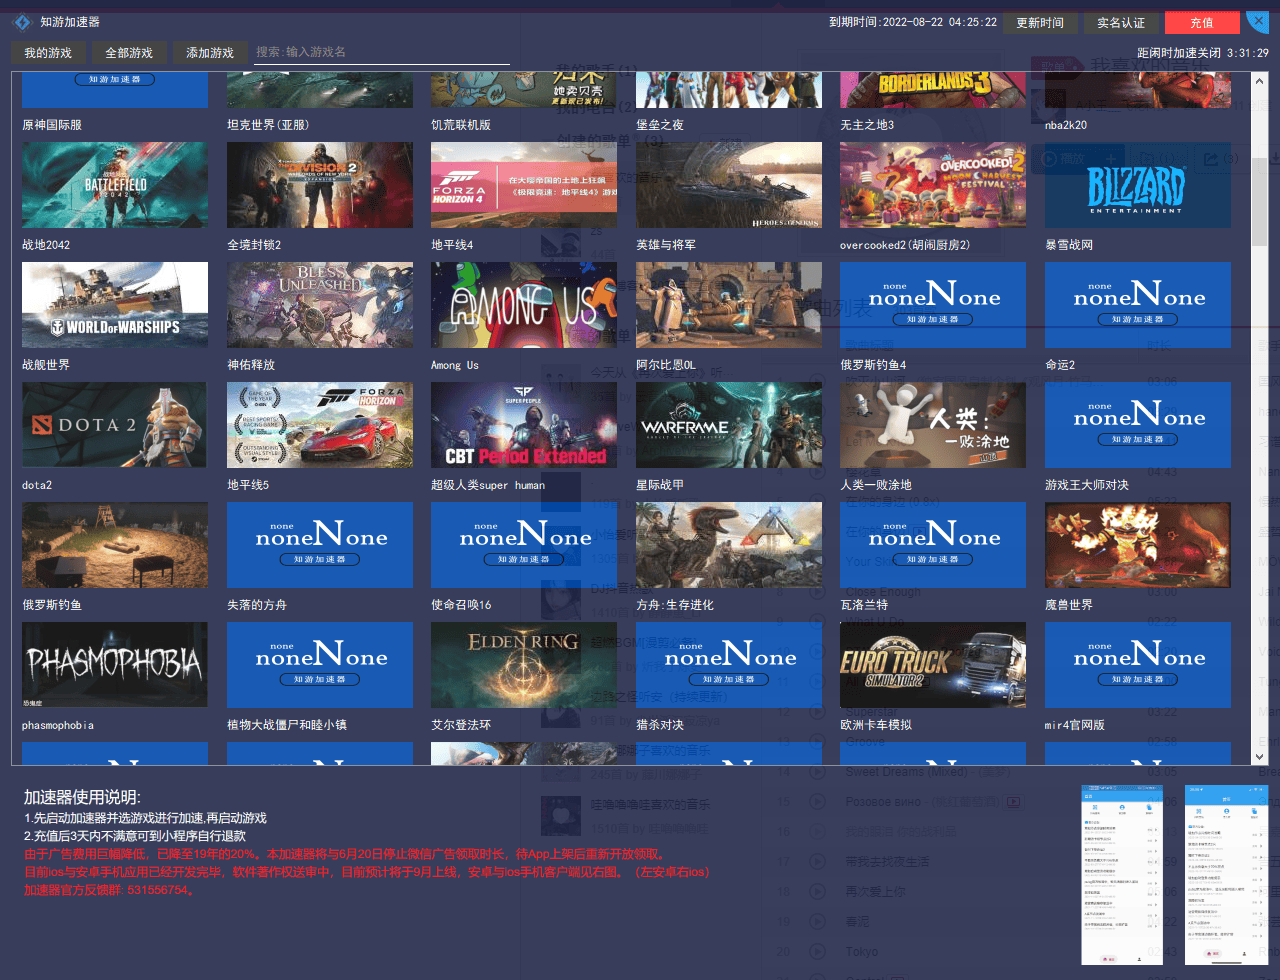This screenshot has width=1280, height=980.
Task: Select the World of Warships cover
Action: (115, 305)
